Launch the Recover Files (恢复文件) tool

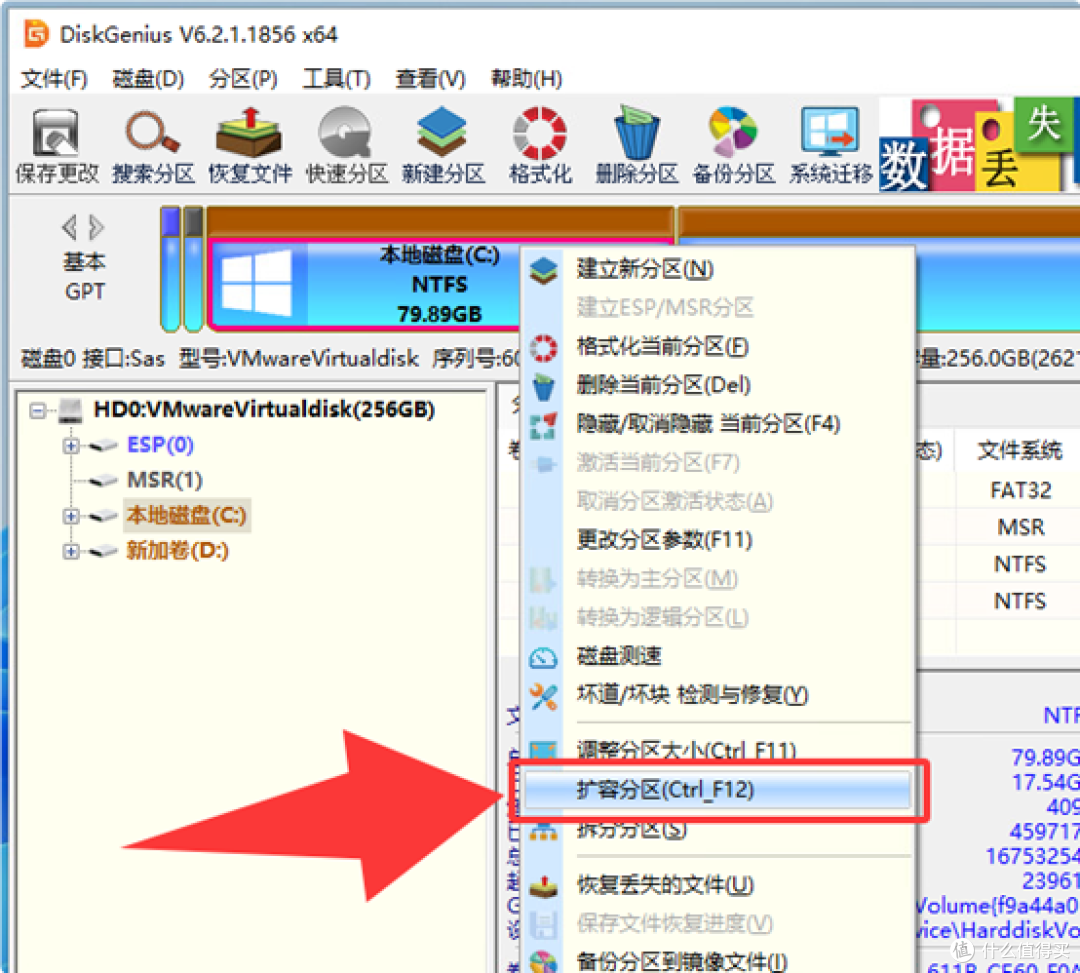250,146
